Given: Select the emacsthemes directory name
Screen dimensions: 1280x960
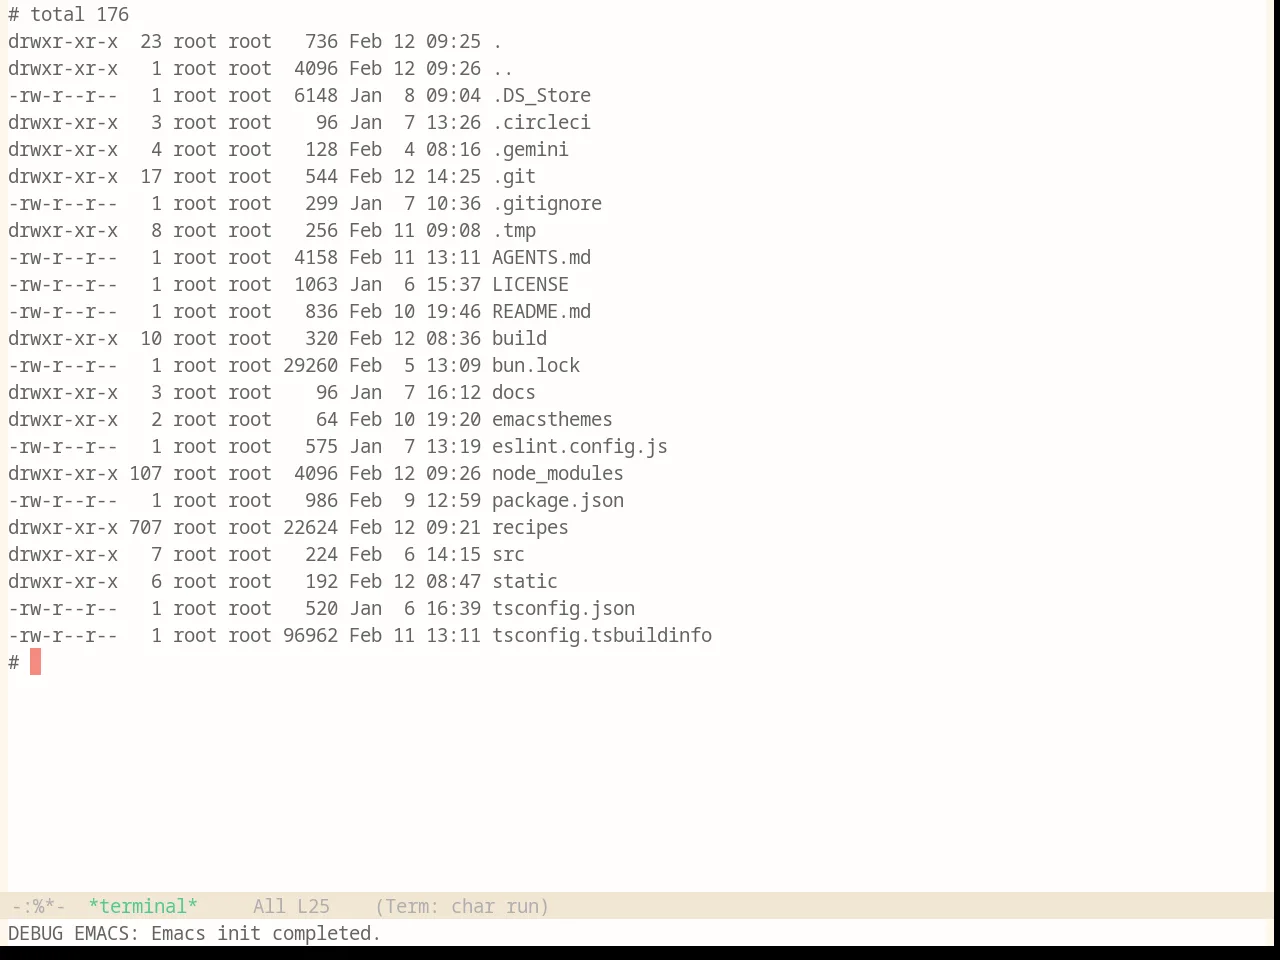Looking at the screenshot, I should pyautogui.click(x=552, y=420).
